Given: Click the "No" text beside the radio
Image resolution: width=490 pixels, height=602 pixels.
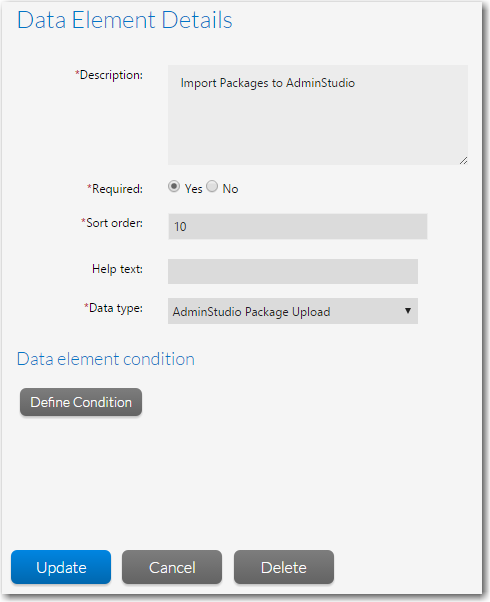Looking at the screenshot, I should [x=230, y=189].
